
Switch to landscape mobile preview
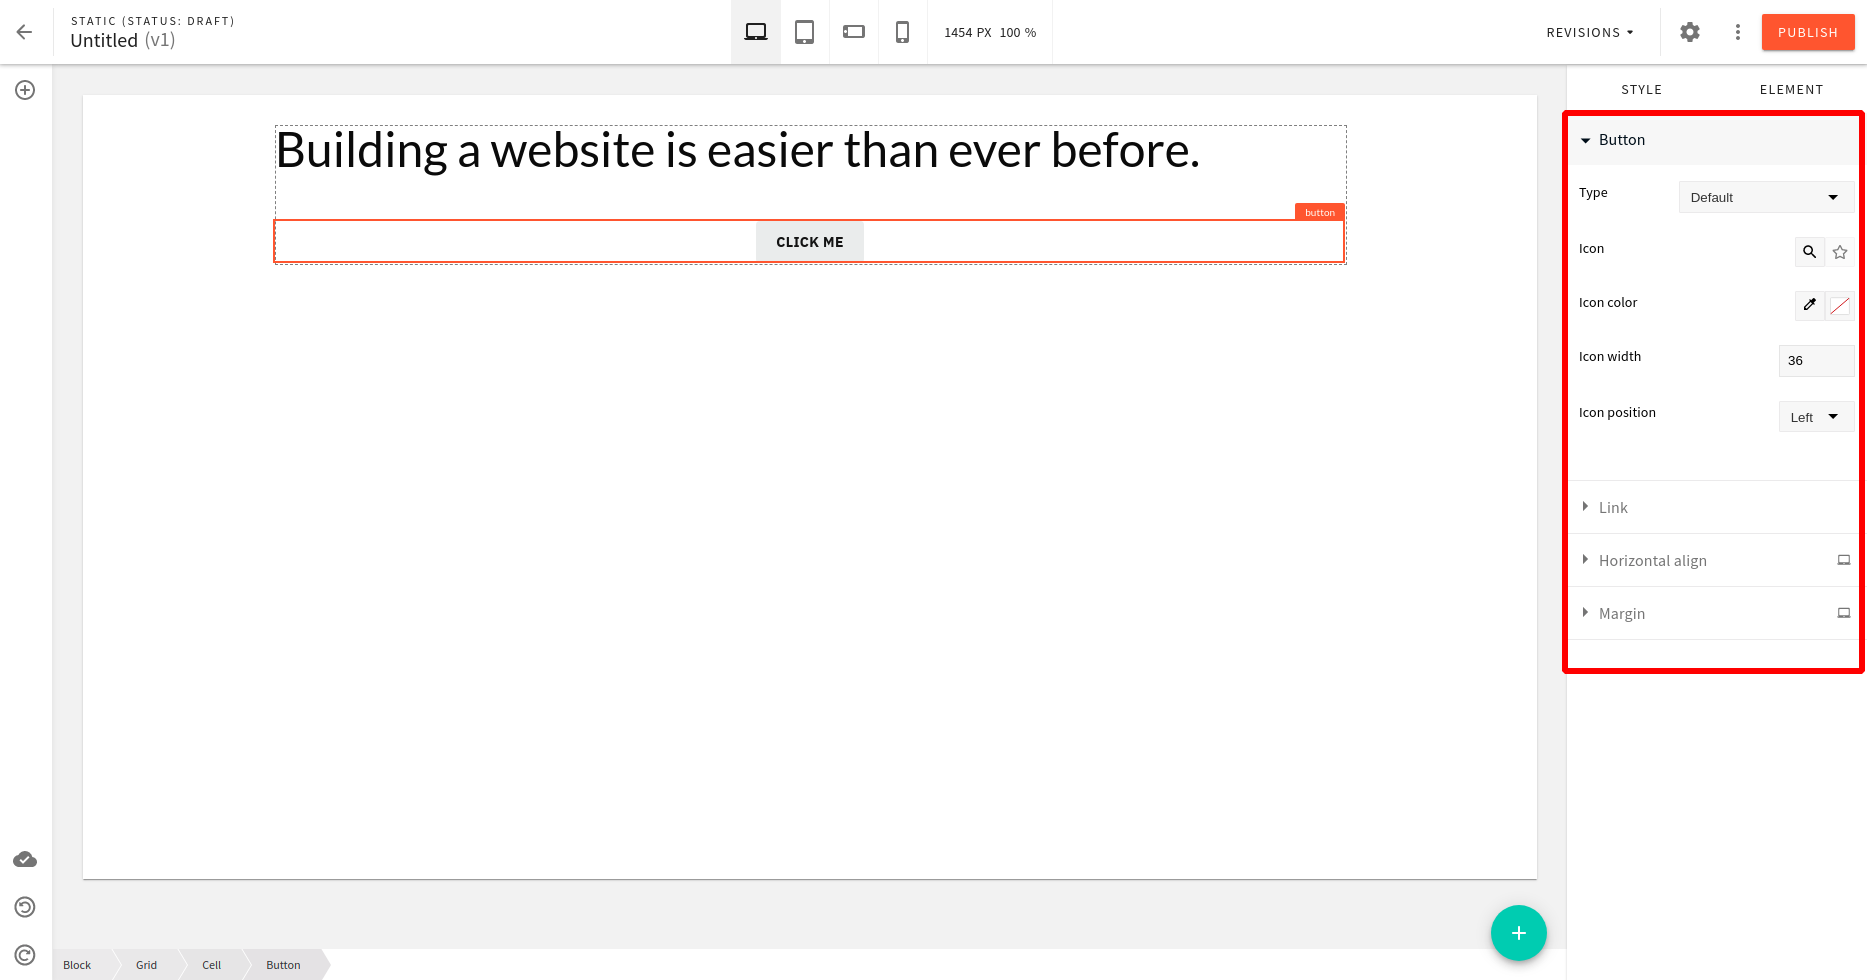[853, 31]
